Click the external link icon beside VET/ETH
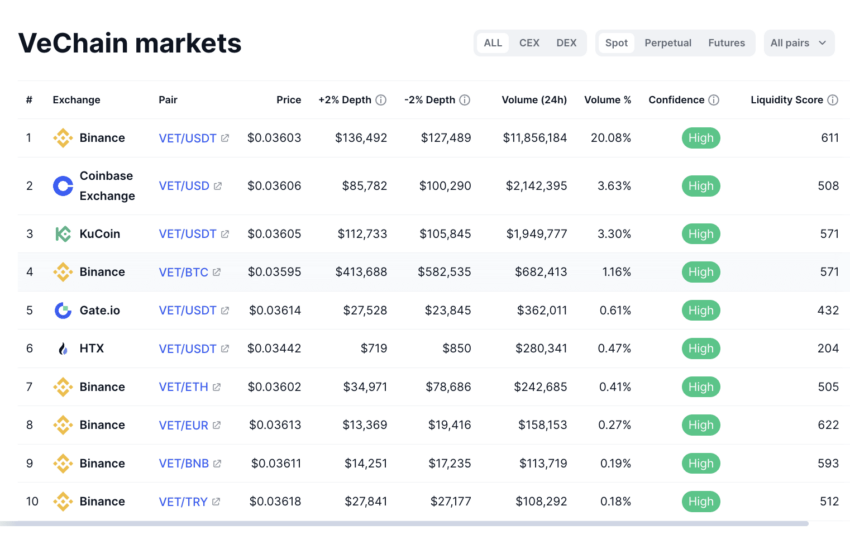Screen dimensions: 850x544 pos(216,387)
